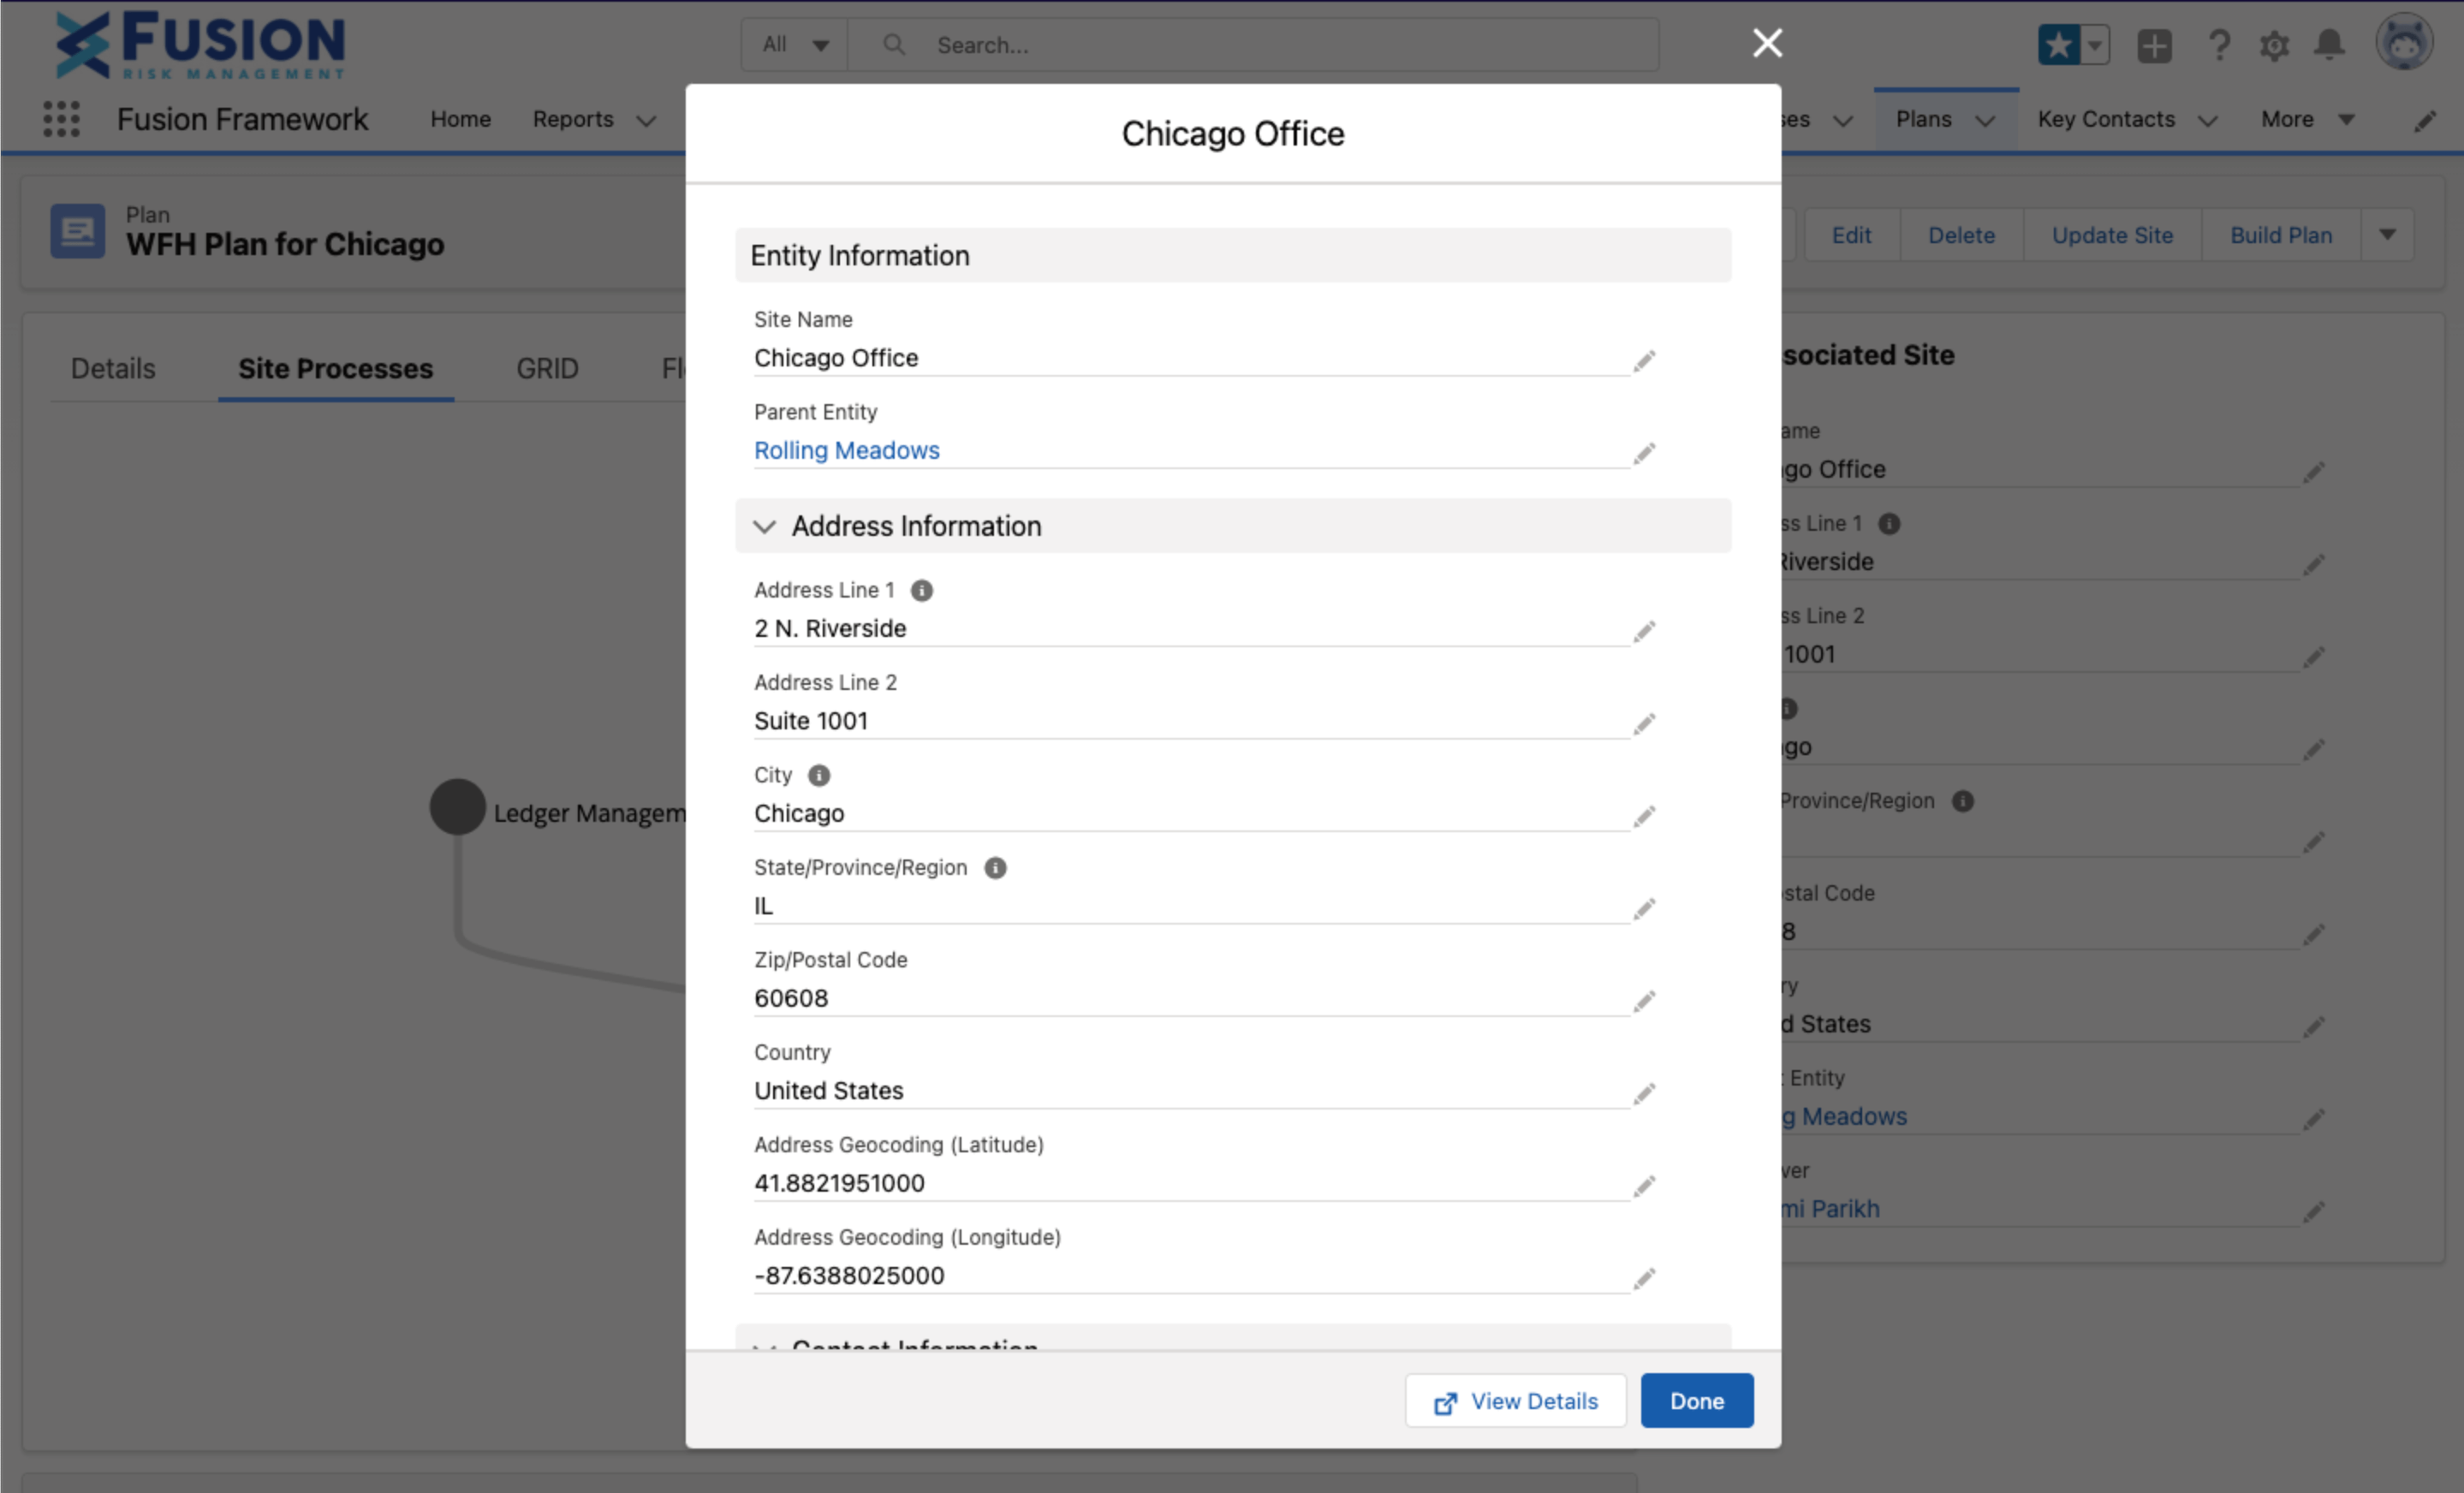2464x1493 pixels.
Task: Switch to the GRID tab
Action: (x=545, y=366)
